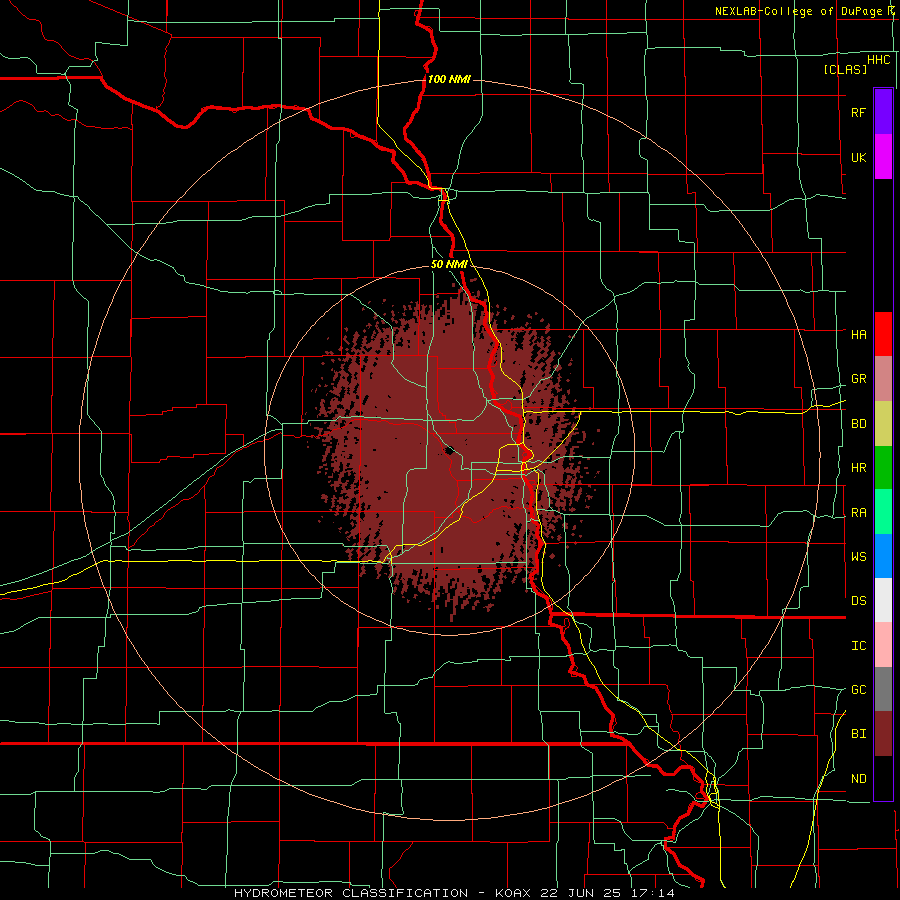Click the DS white legend swatch
Screen dimensions: 900x900
click(883, 600)
